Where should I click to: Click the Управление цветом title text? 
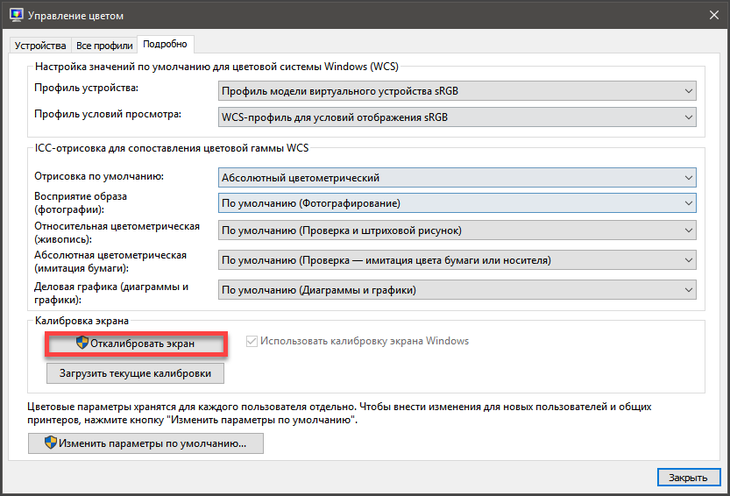tap(75, 15)
